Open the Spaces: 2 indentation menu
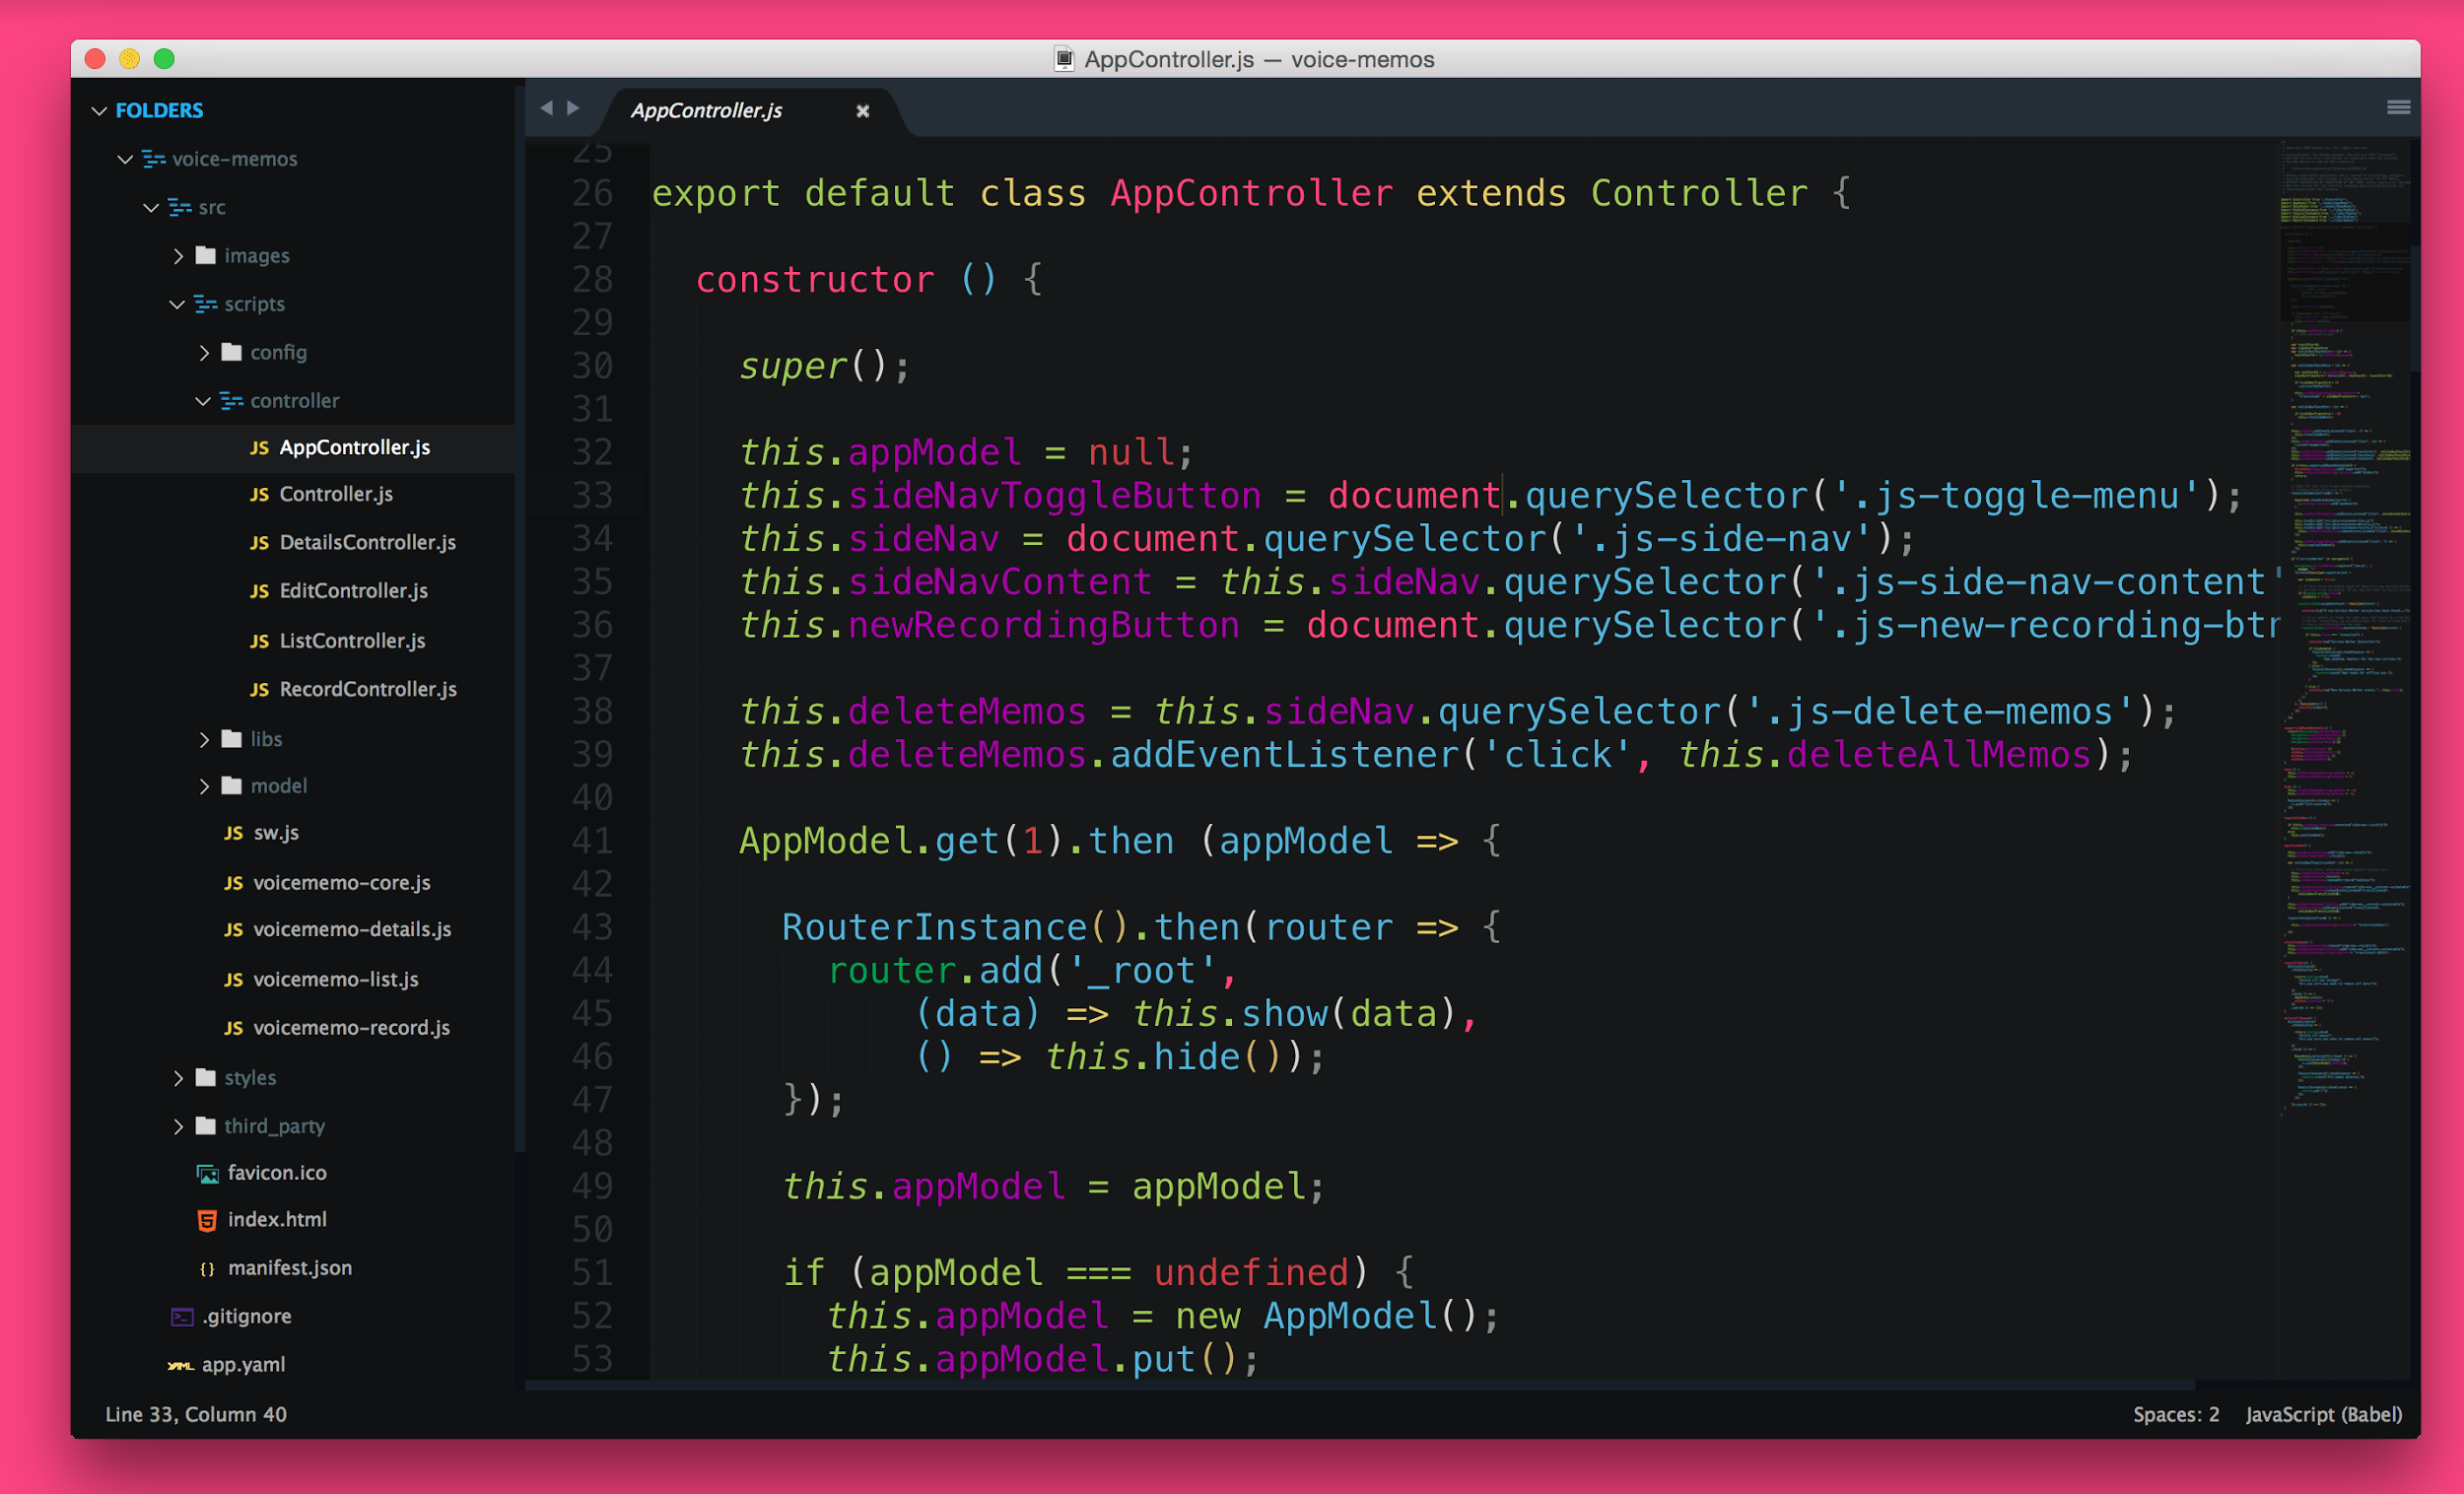 pyautogui.click(x=2175, y=1414)
